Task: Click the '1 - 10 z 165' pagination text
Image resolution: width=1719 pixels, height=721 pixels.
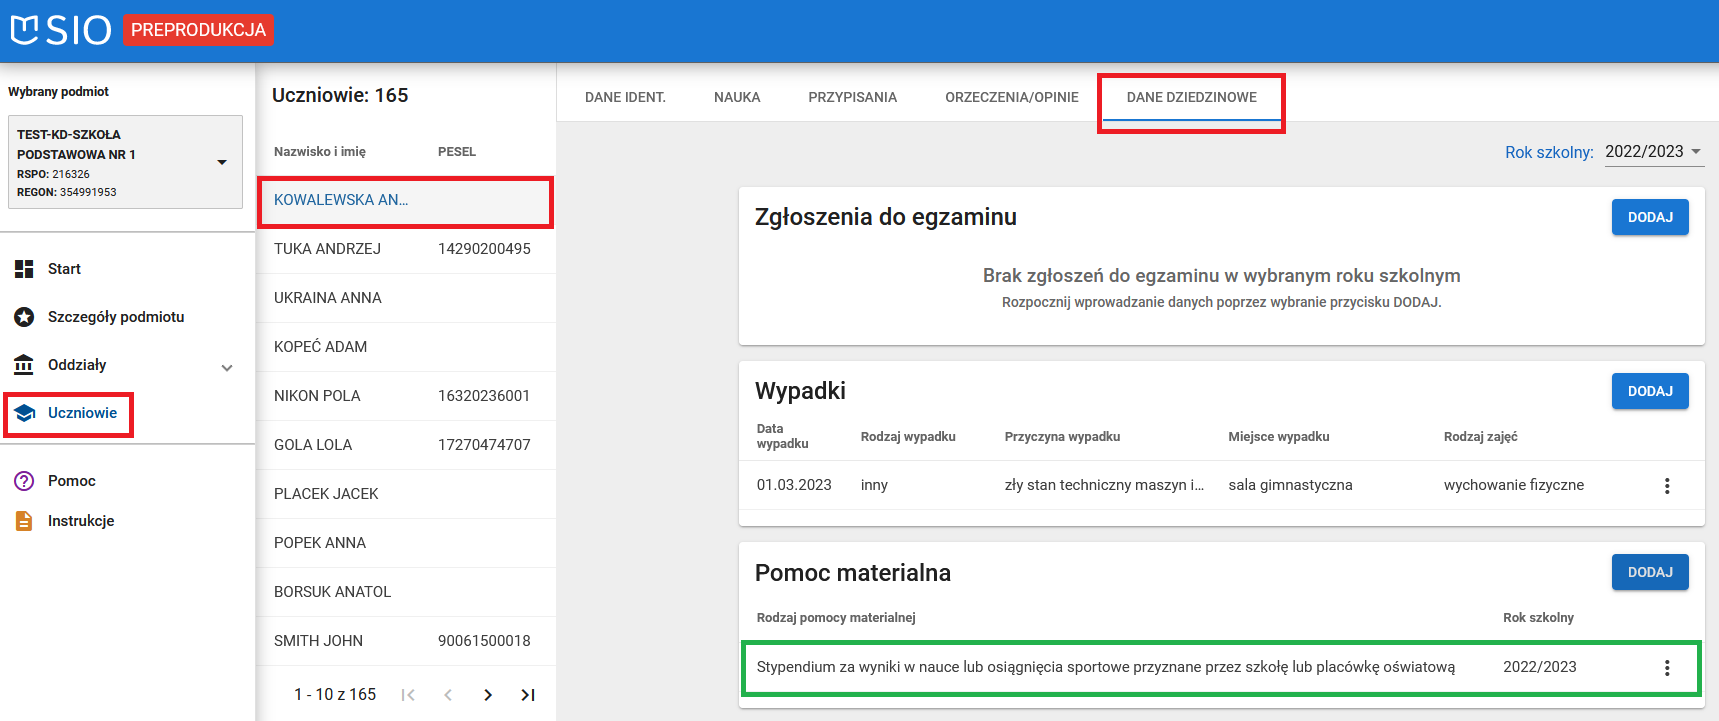Action: (335, 694)
